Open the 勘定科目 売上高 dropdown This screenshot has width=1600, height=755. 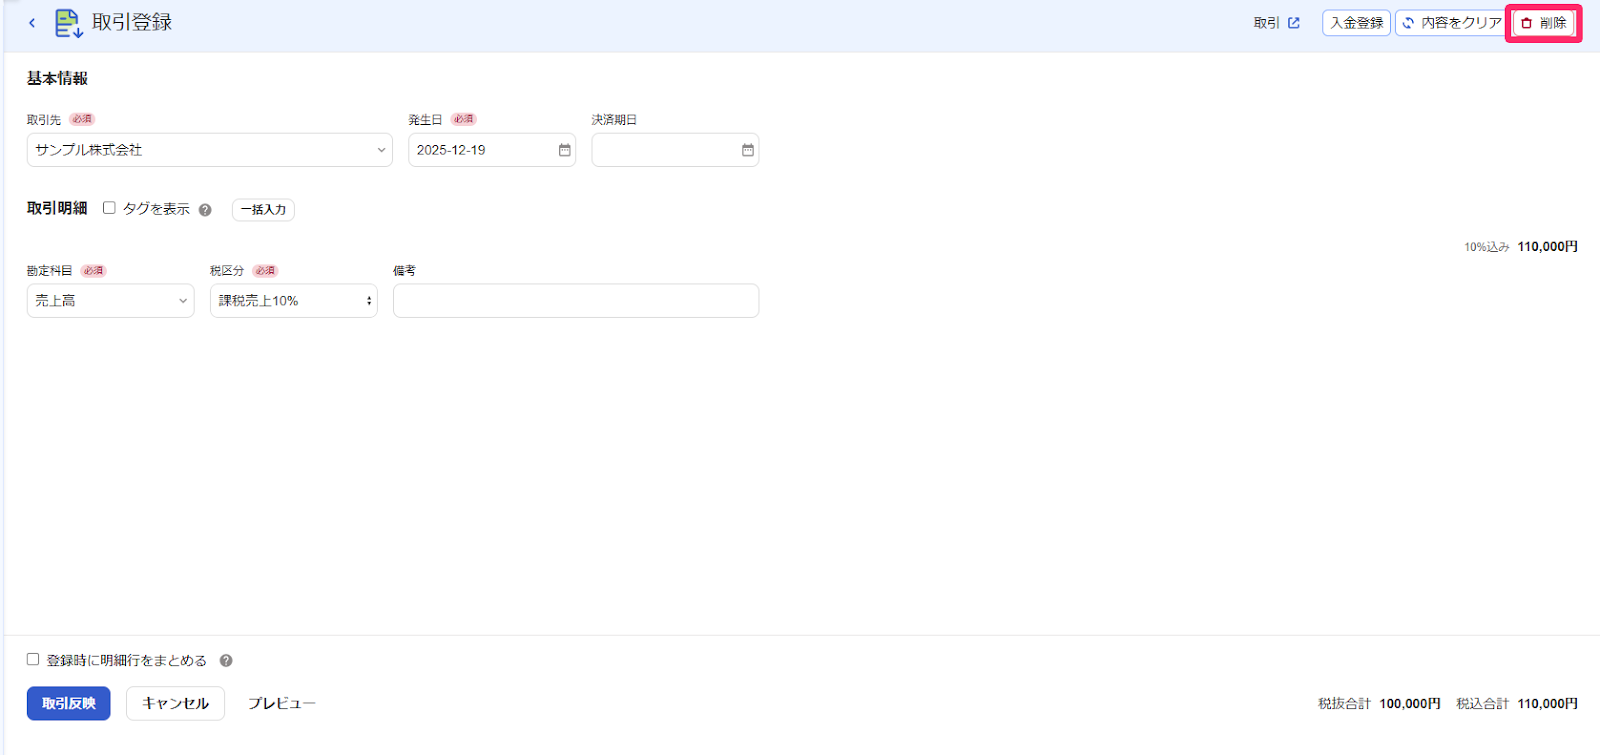[111, 301]
